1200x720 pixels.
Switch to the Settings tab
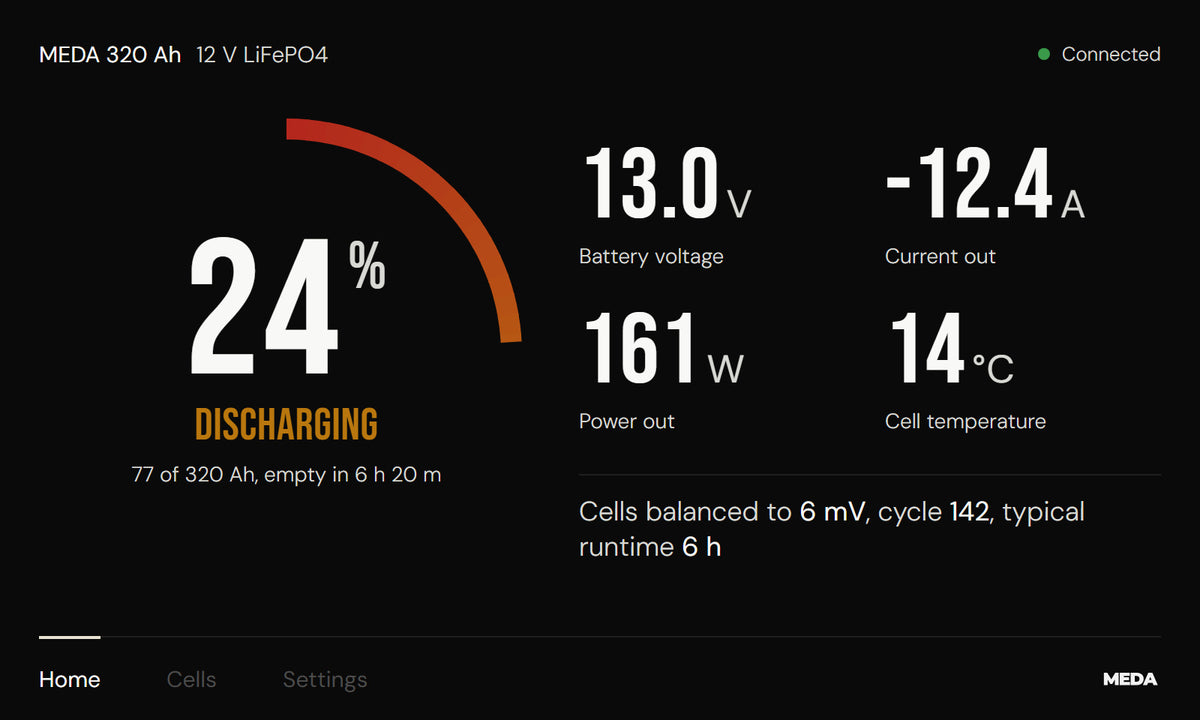(325, 680)
